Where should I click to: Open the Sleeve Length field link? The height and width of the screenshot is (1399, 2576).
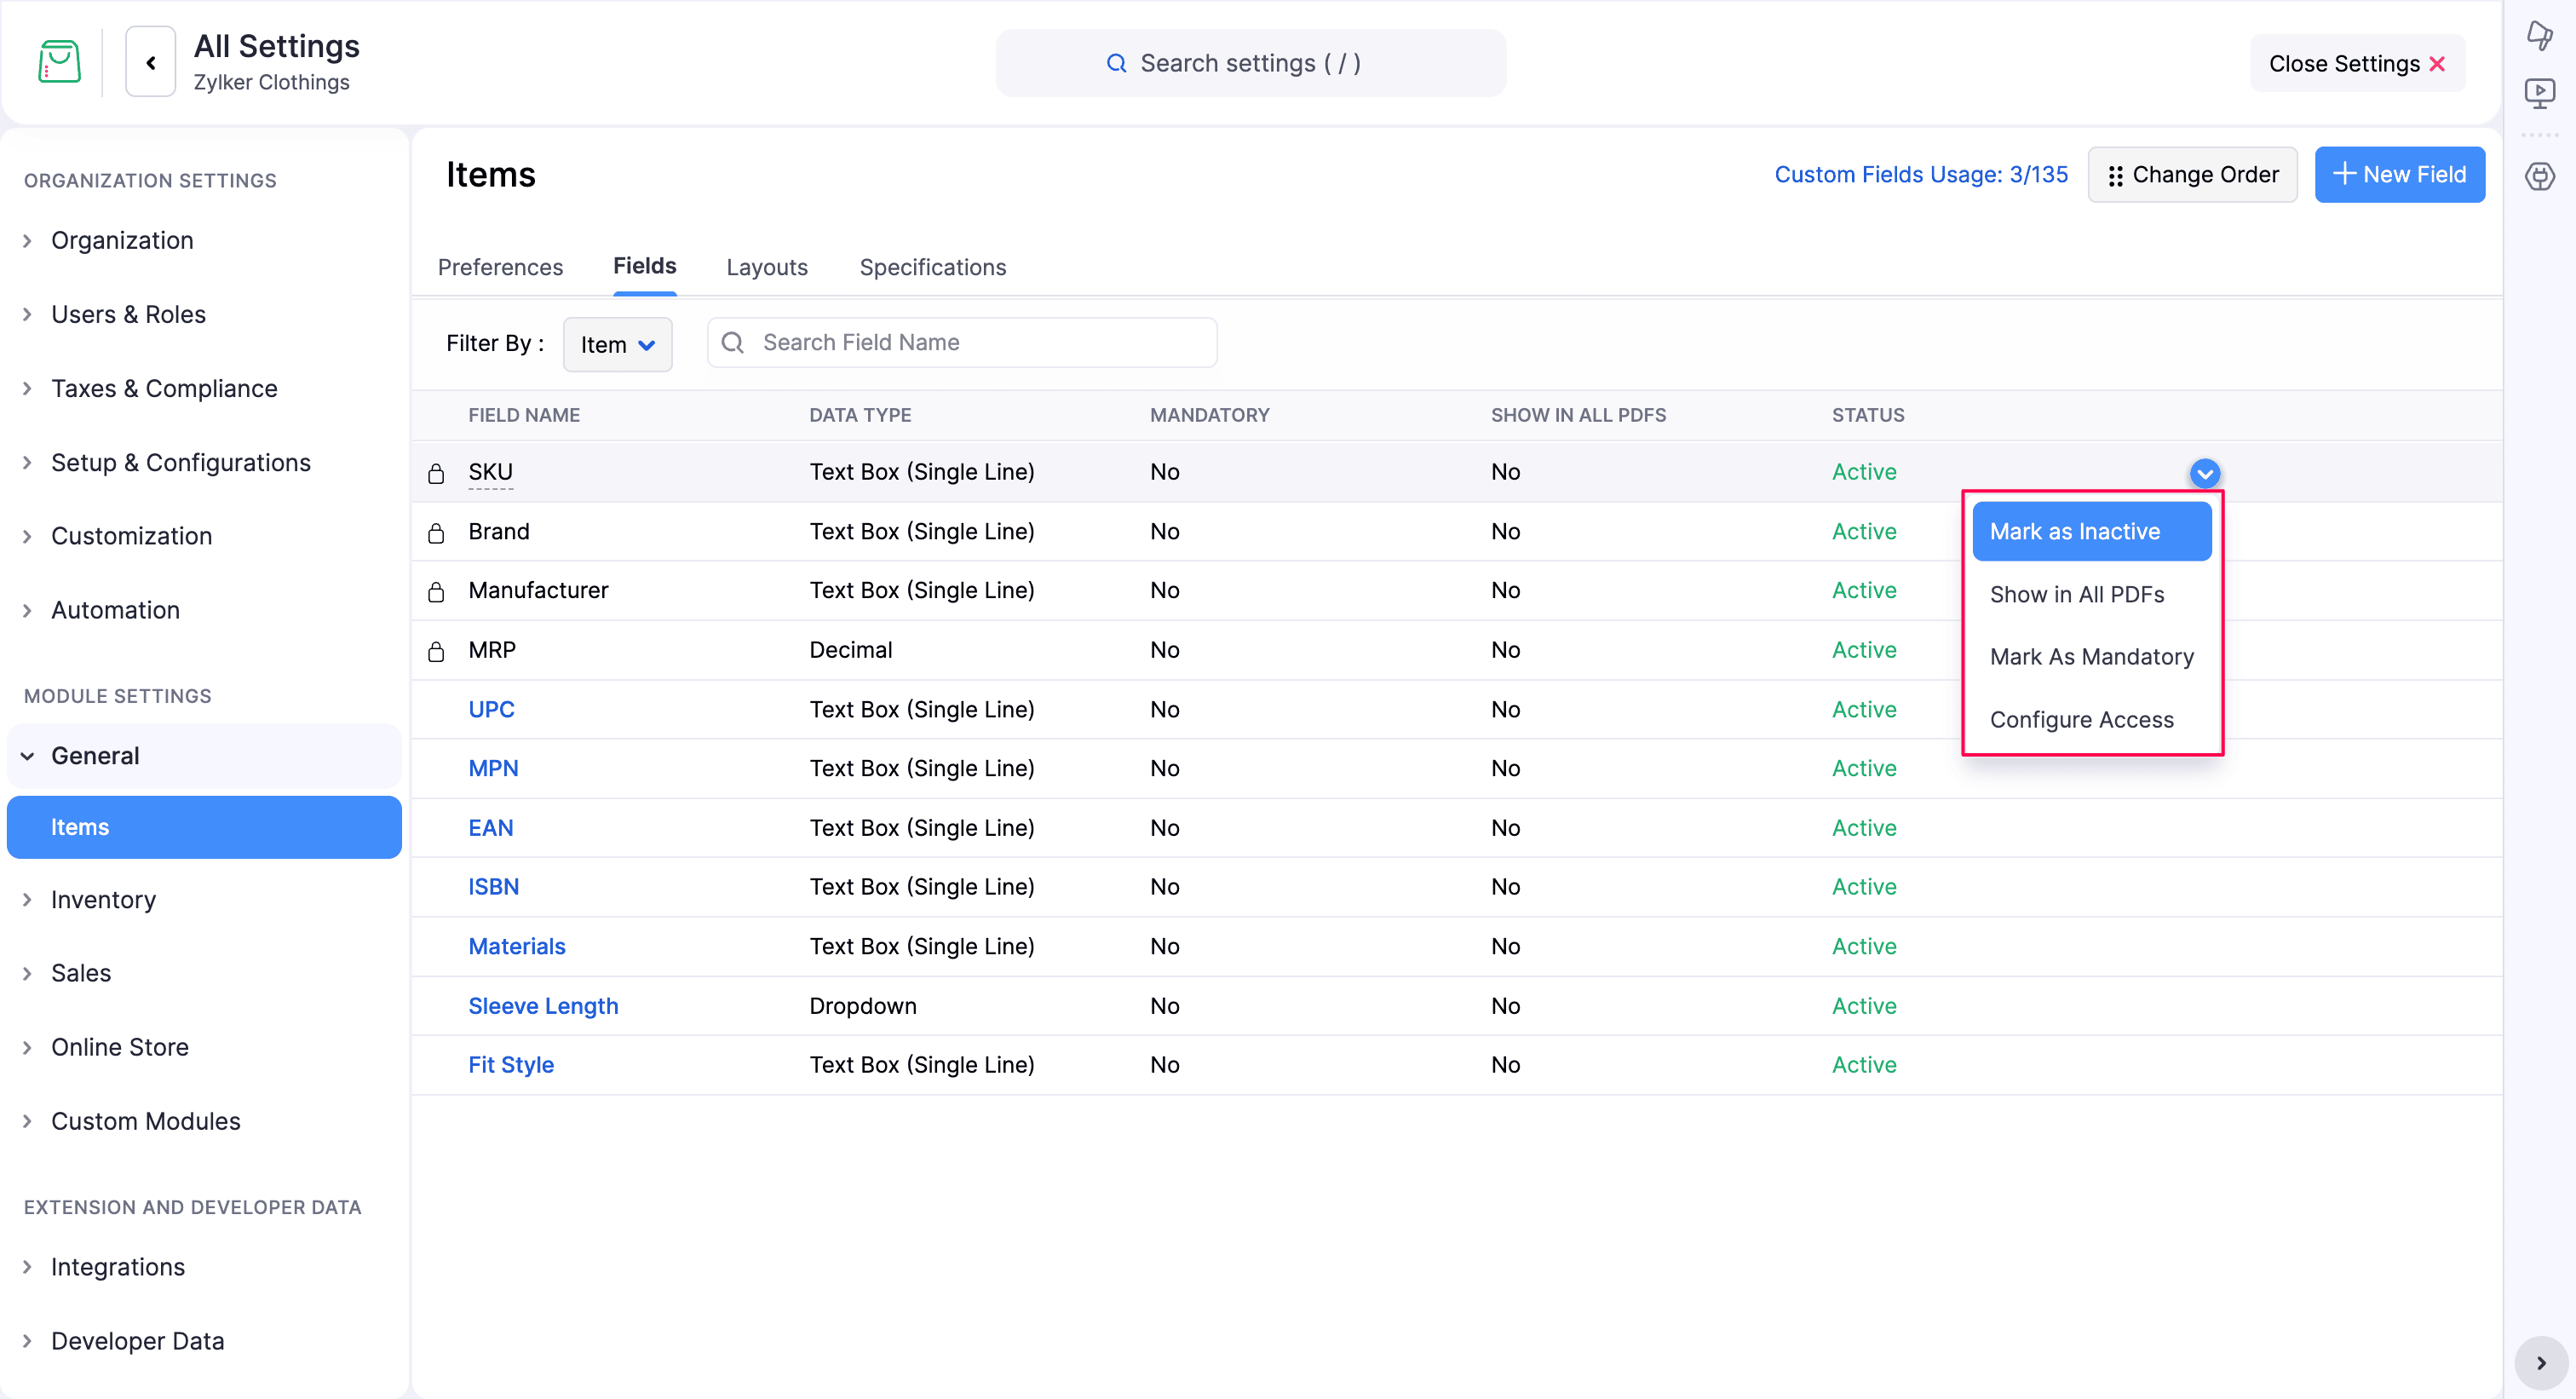[543, 1006]
